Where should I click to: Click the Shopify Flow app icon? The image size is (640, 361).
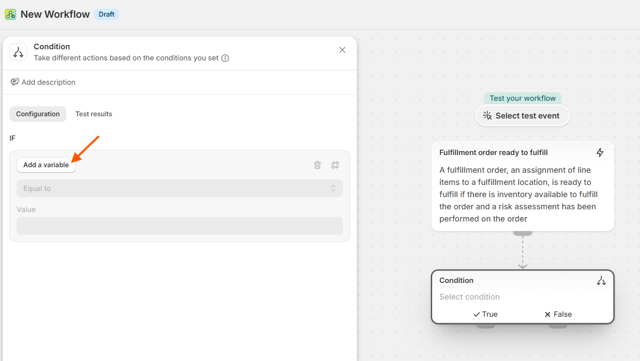tap(10, 14)
